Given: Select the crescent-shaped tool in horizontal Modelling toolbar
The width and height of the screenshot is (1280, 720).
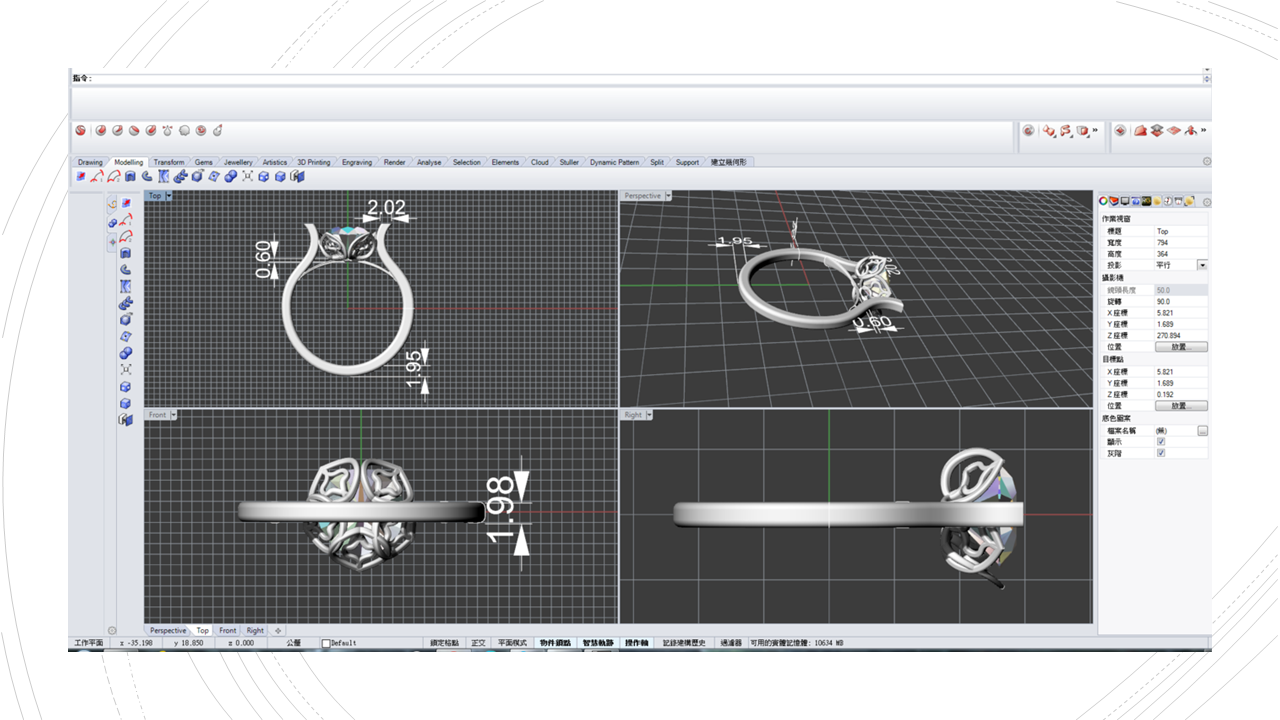Looking at the screenshot, I should [x=147, y=176].
